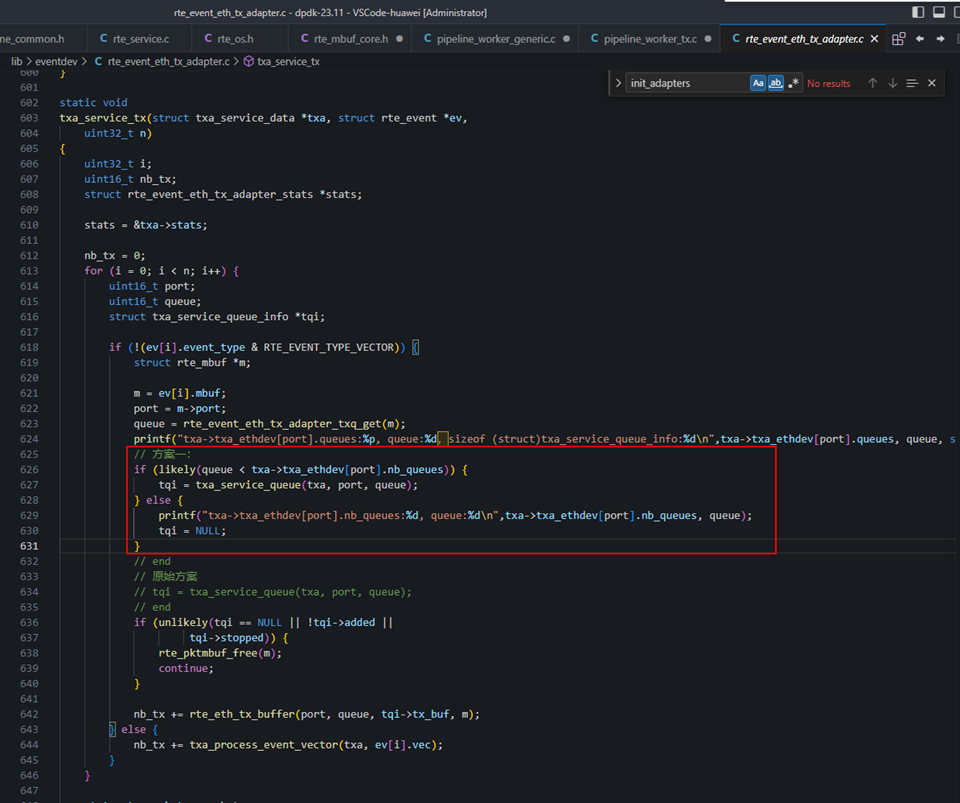960x803 pixels.
Task: Close the find widget
Action: [x=932, y=83]
